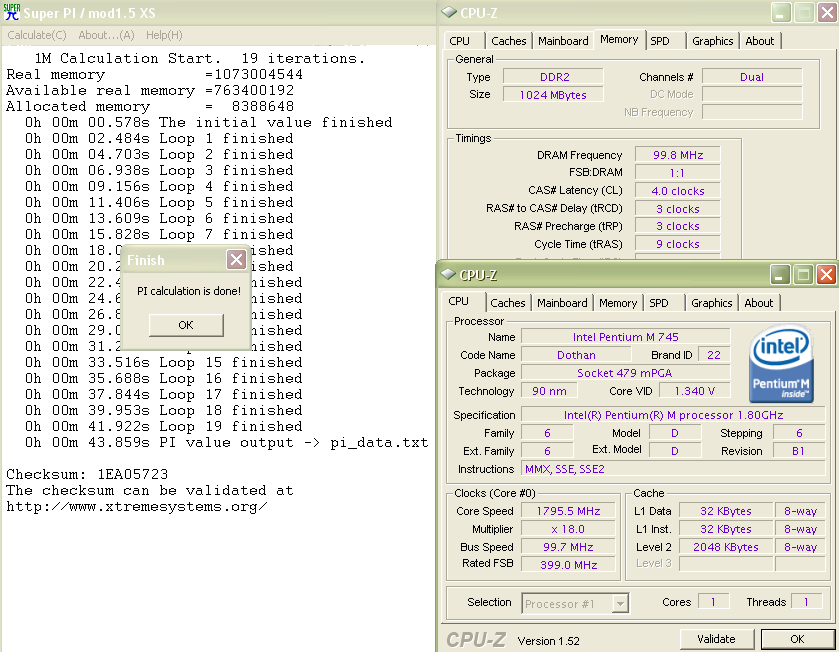This screenshot has width=839, height=652.
Task: Click the Validate button in CPU-Z
Action: 716,639
